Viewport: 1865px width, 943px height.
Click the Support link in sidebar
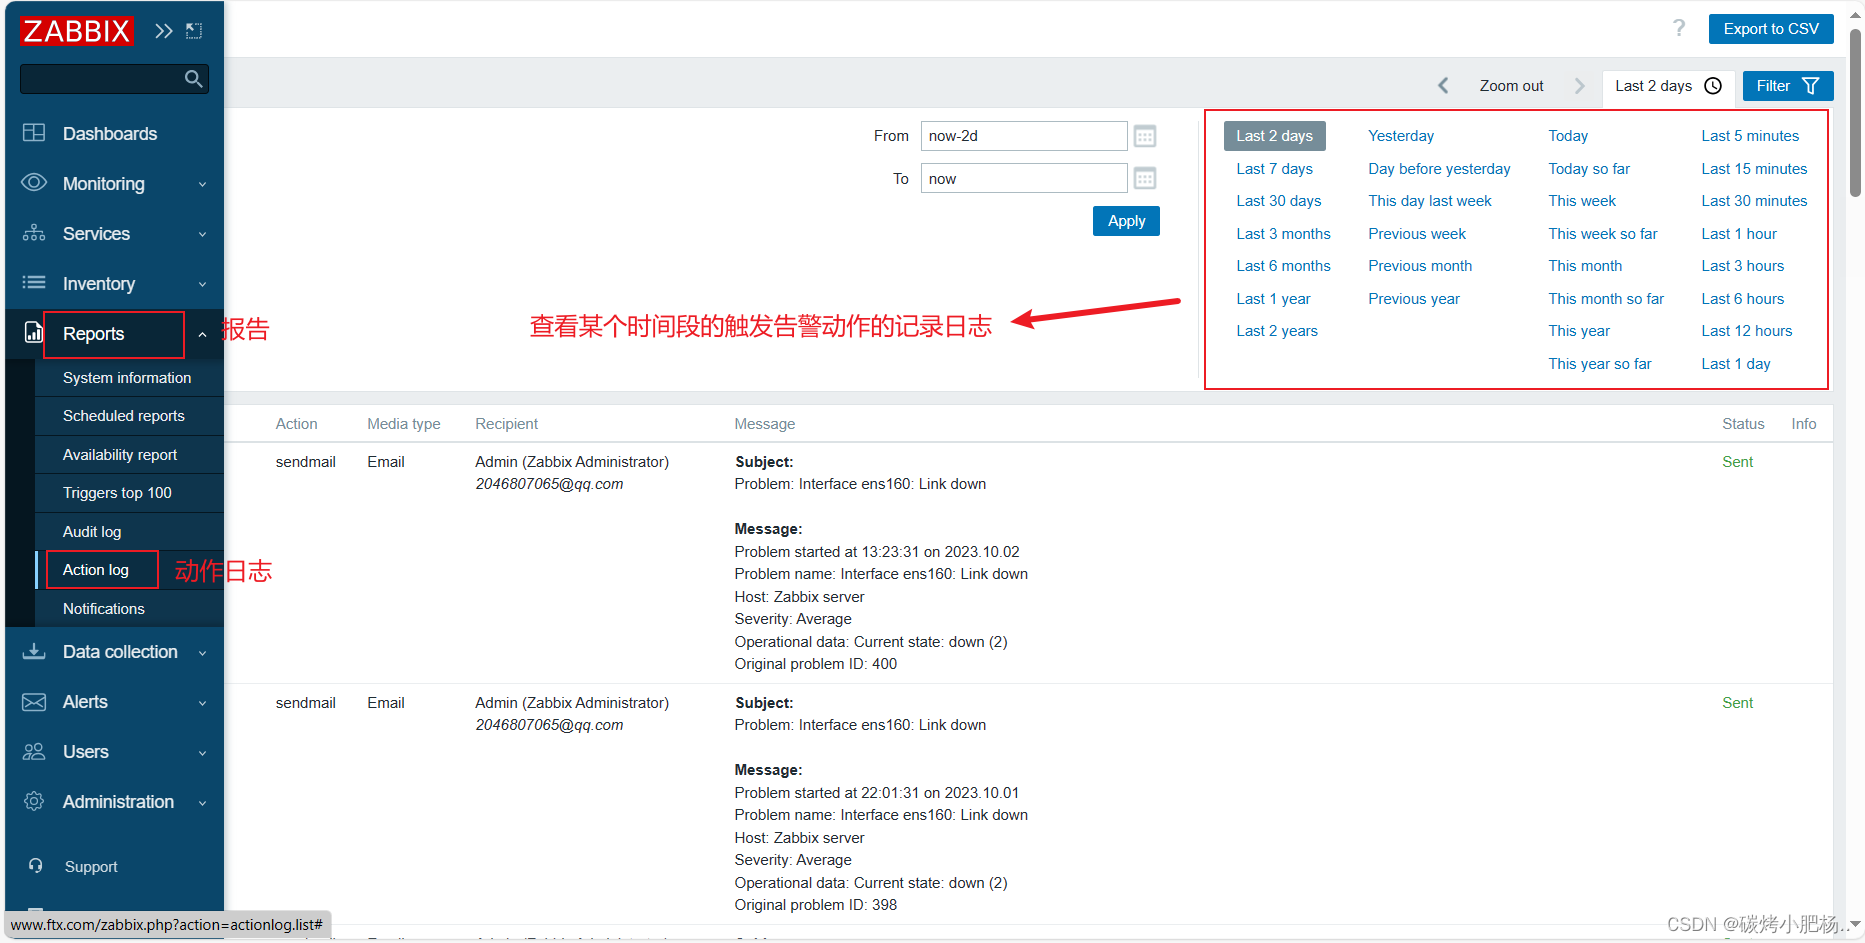91,867
